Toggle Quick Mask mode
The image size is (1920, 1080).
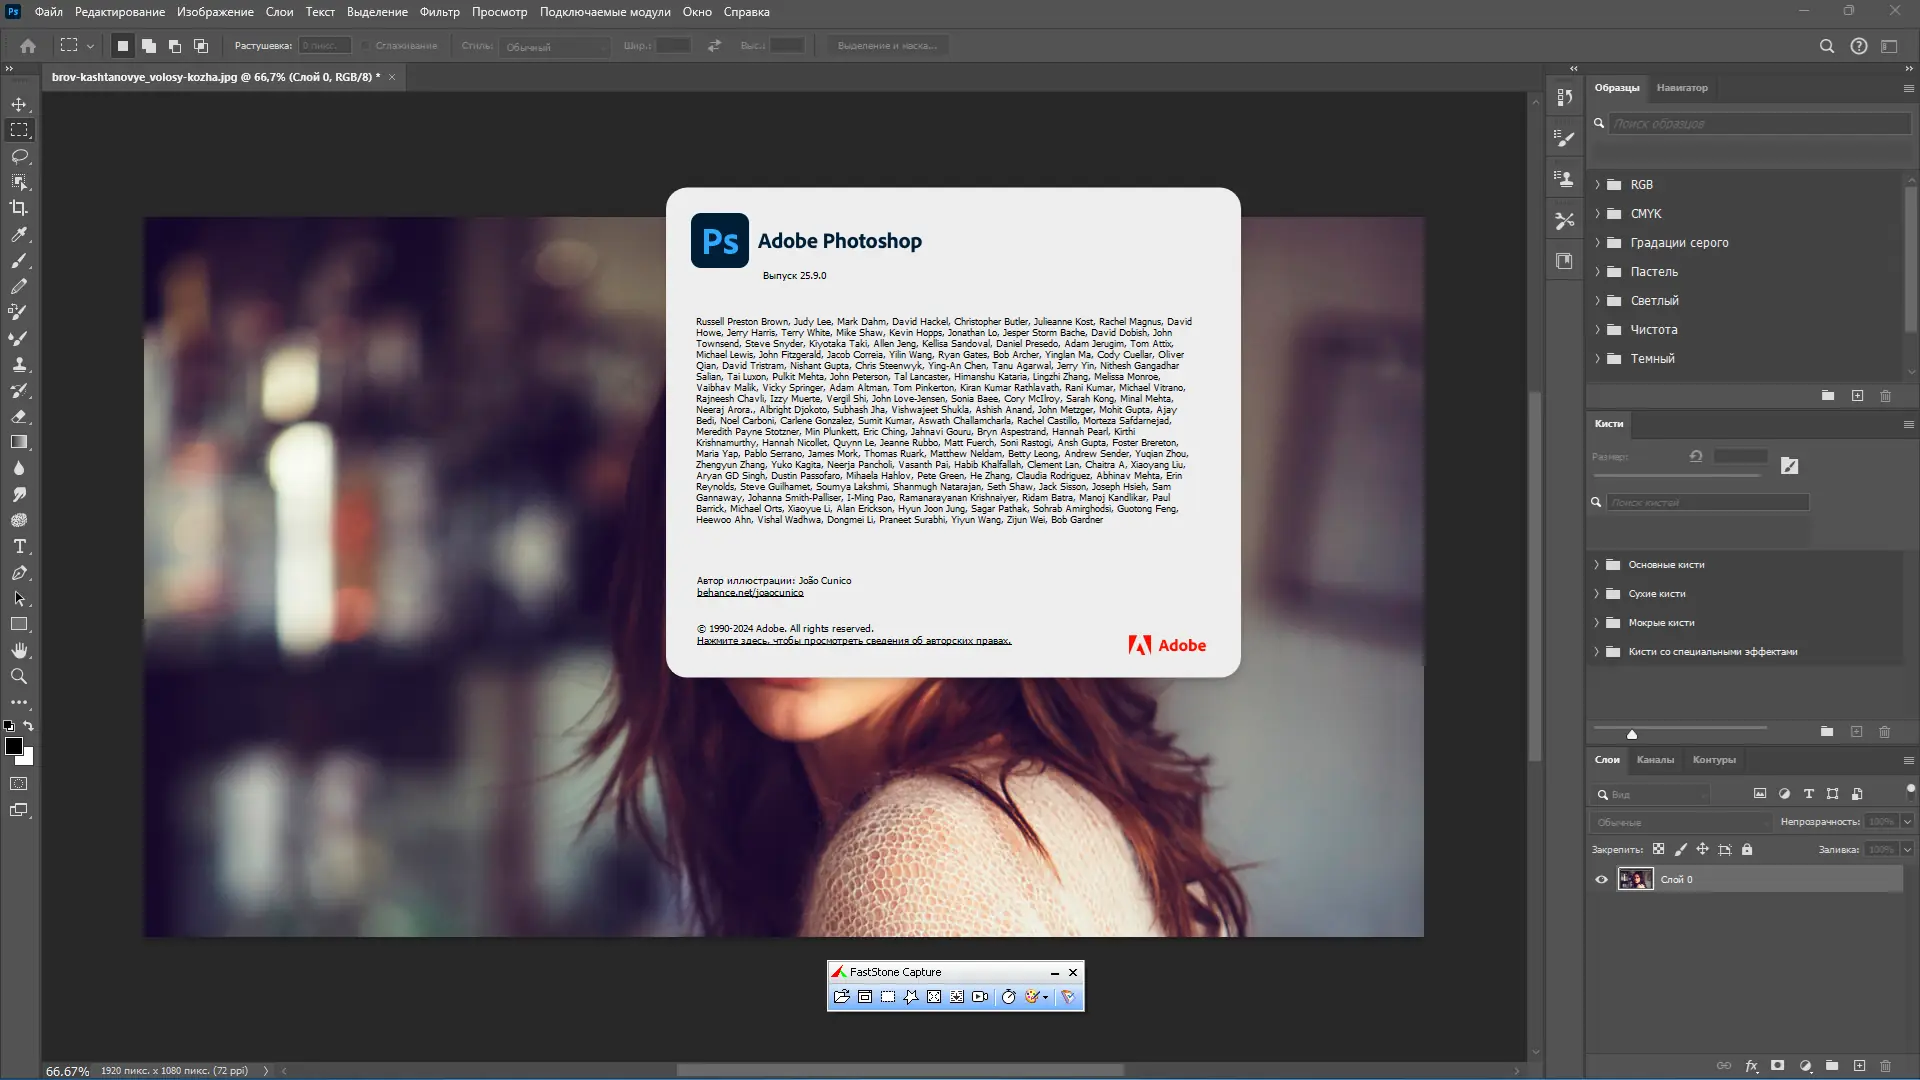[x=19, y=784]
